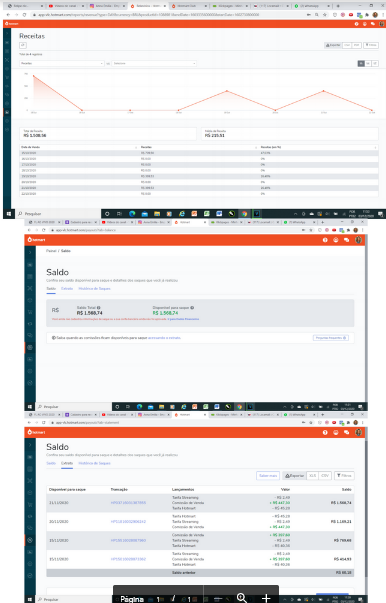Click the Perguntas frequentes button

pos(331,338)
